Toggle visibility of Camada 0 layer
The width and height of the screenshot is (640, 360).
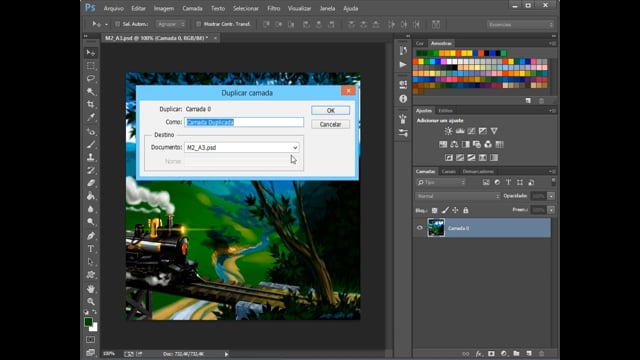coord(420,228)
